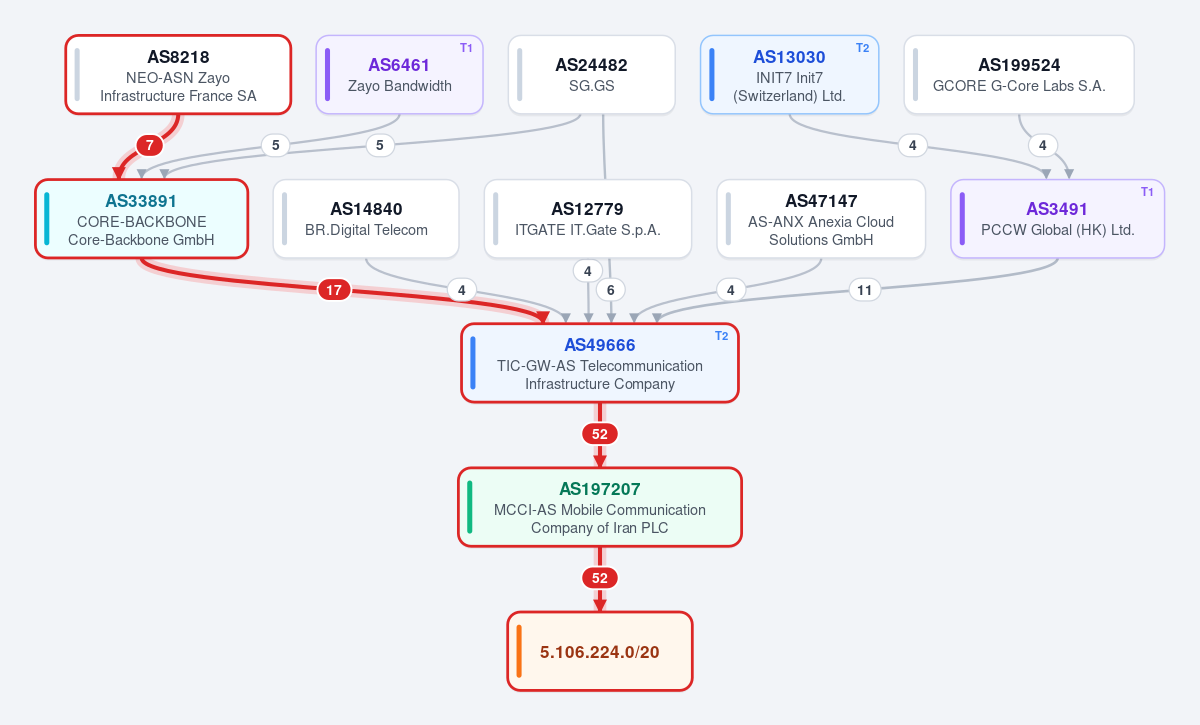Image resolution: width=1200 pixels, height=725 pixels.
Task: Select the AS47147 Anexia Cloud node
Action: [x=821, y=219]
